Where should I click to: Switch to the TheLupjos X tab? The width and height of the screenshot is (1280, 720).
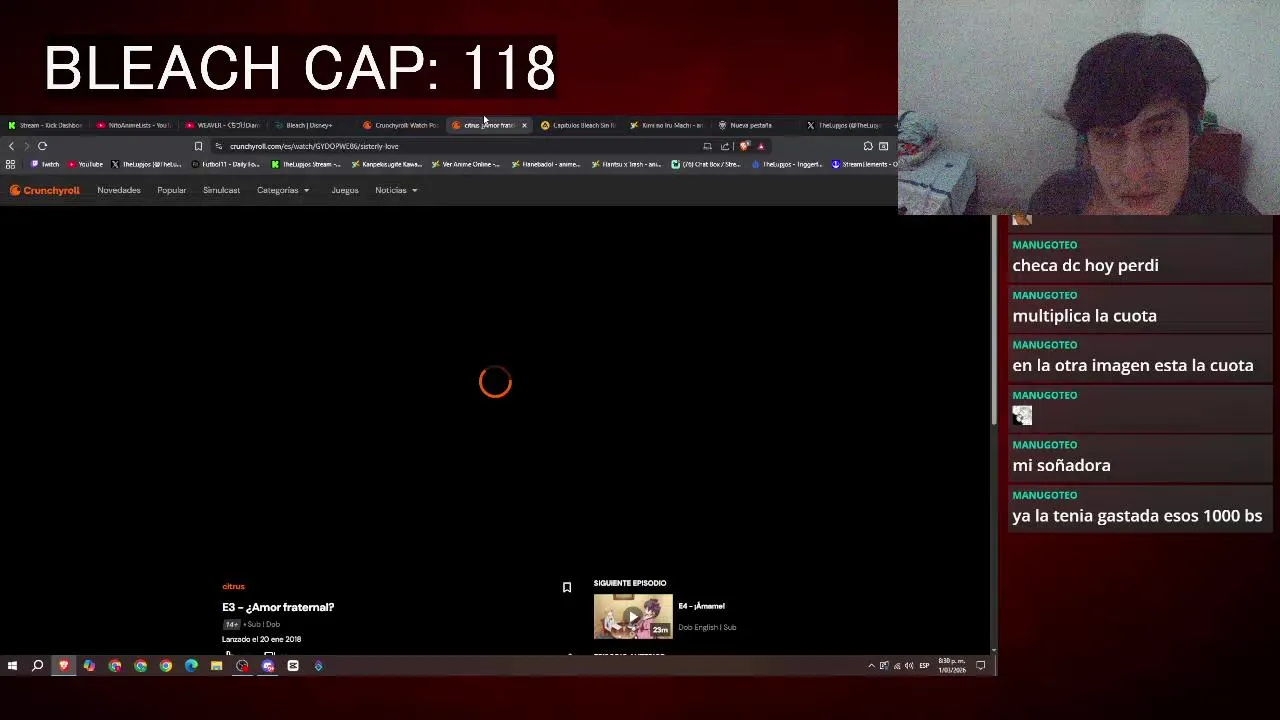click(845, 125)
